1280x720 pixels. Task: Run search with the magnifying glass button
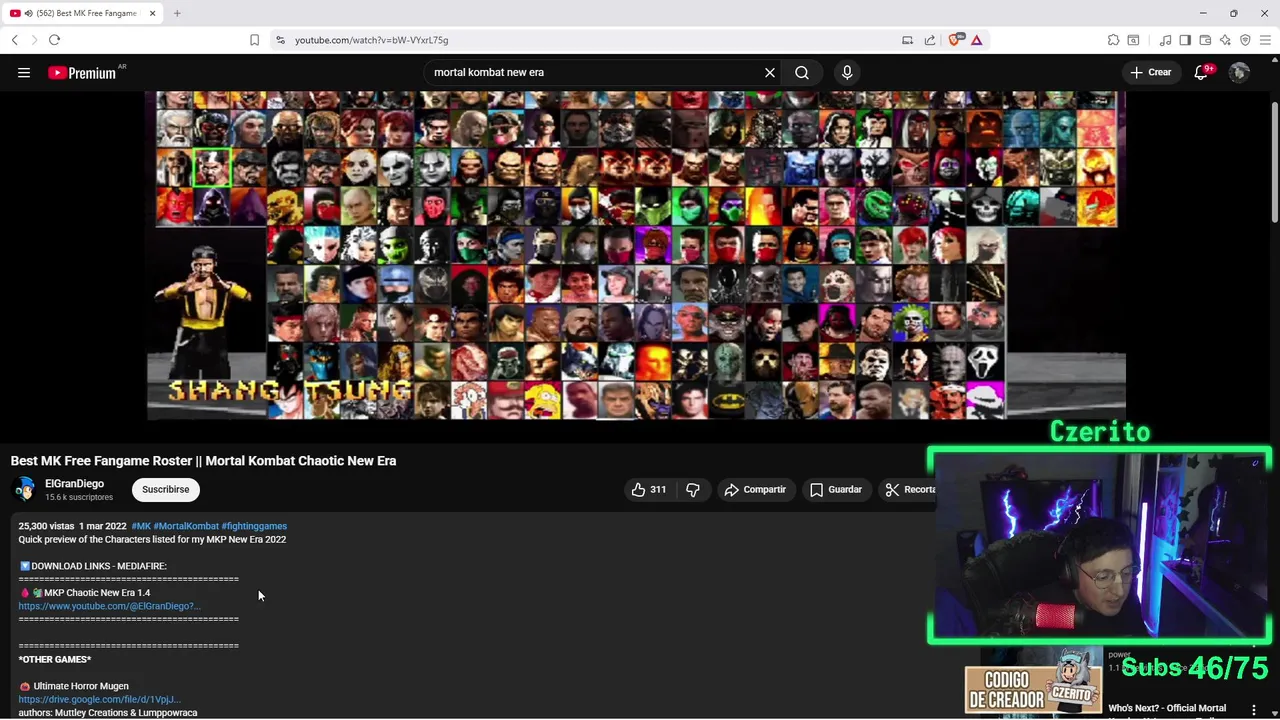[x=802, y=72]
